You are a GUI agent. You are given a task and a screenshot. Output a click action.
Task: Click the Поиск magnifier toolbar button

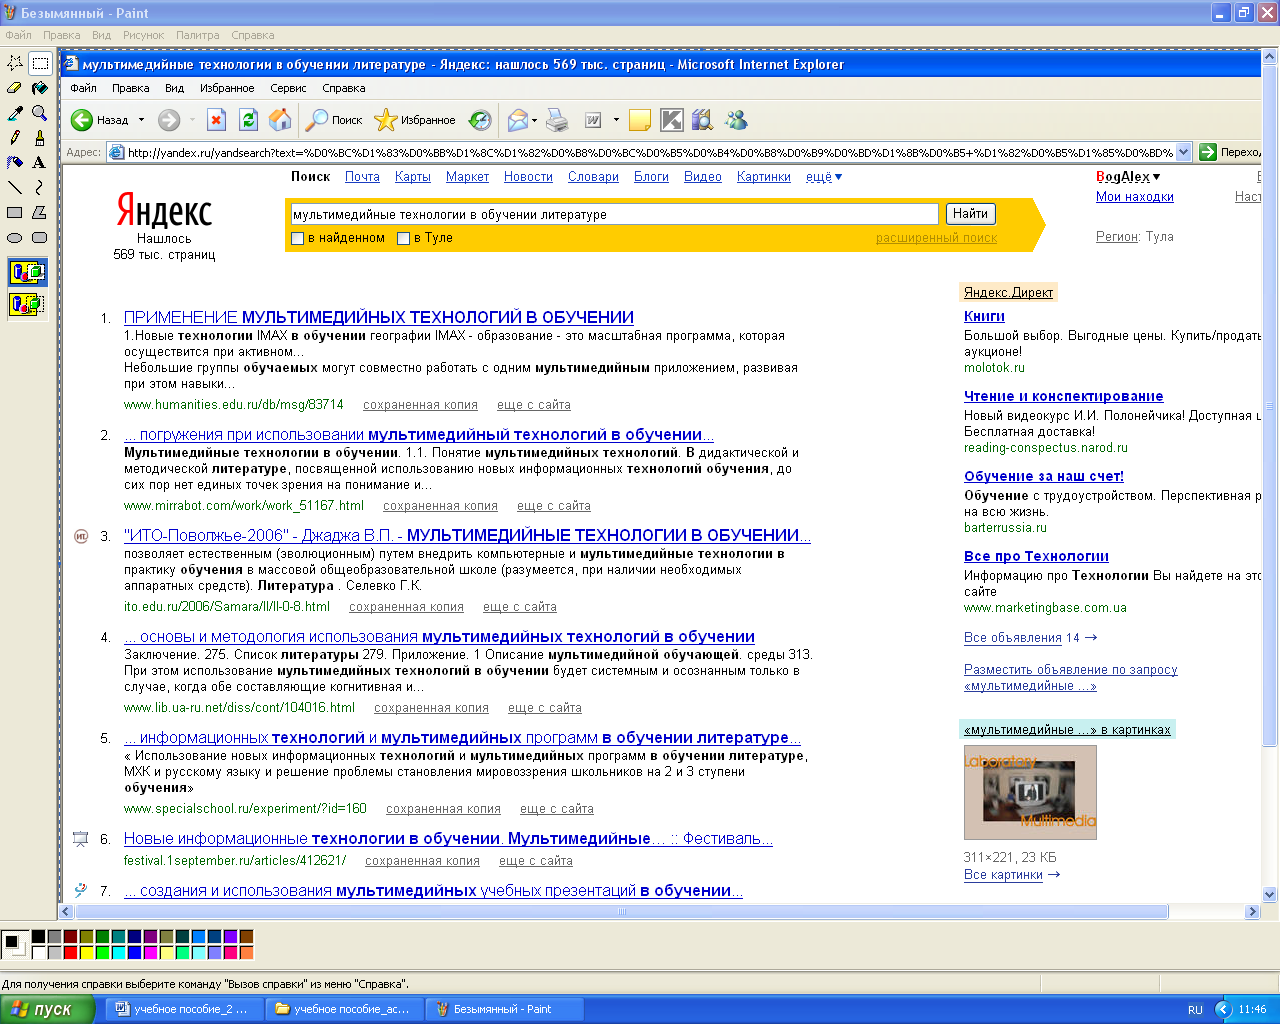(x=335, y=120)
